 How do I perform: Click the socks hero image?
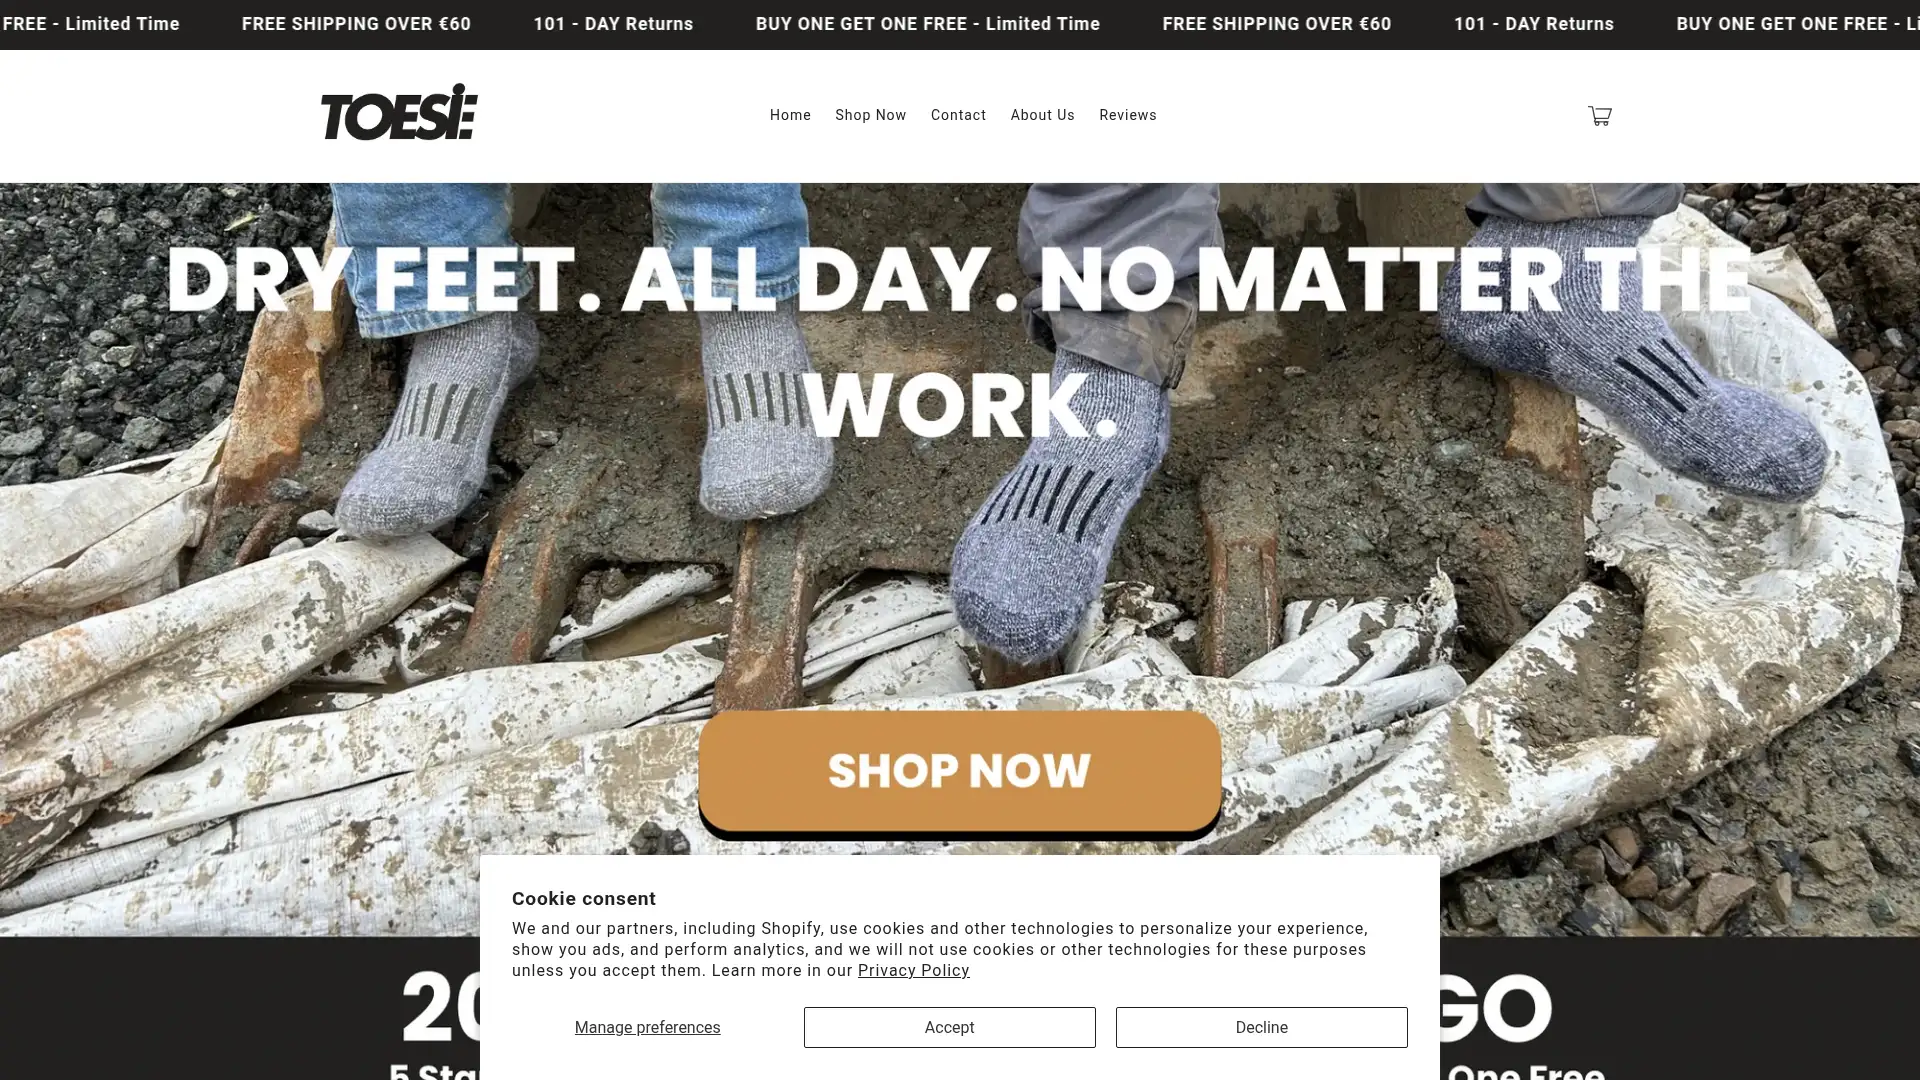960,559
